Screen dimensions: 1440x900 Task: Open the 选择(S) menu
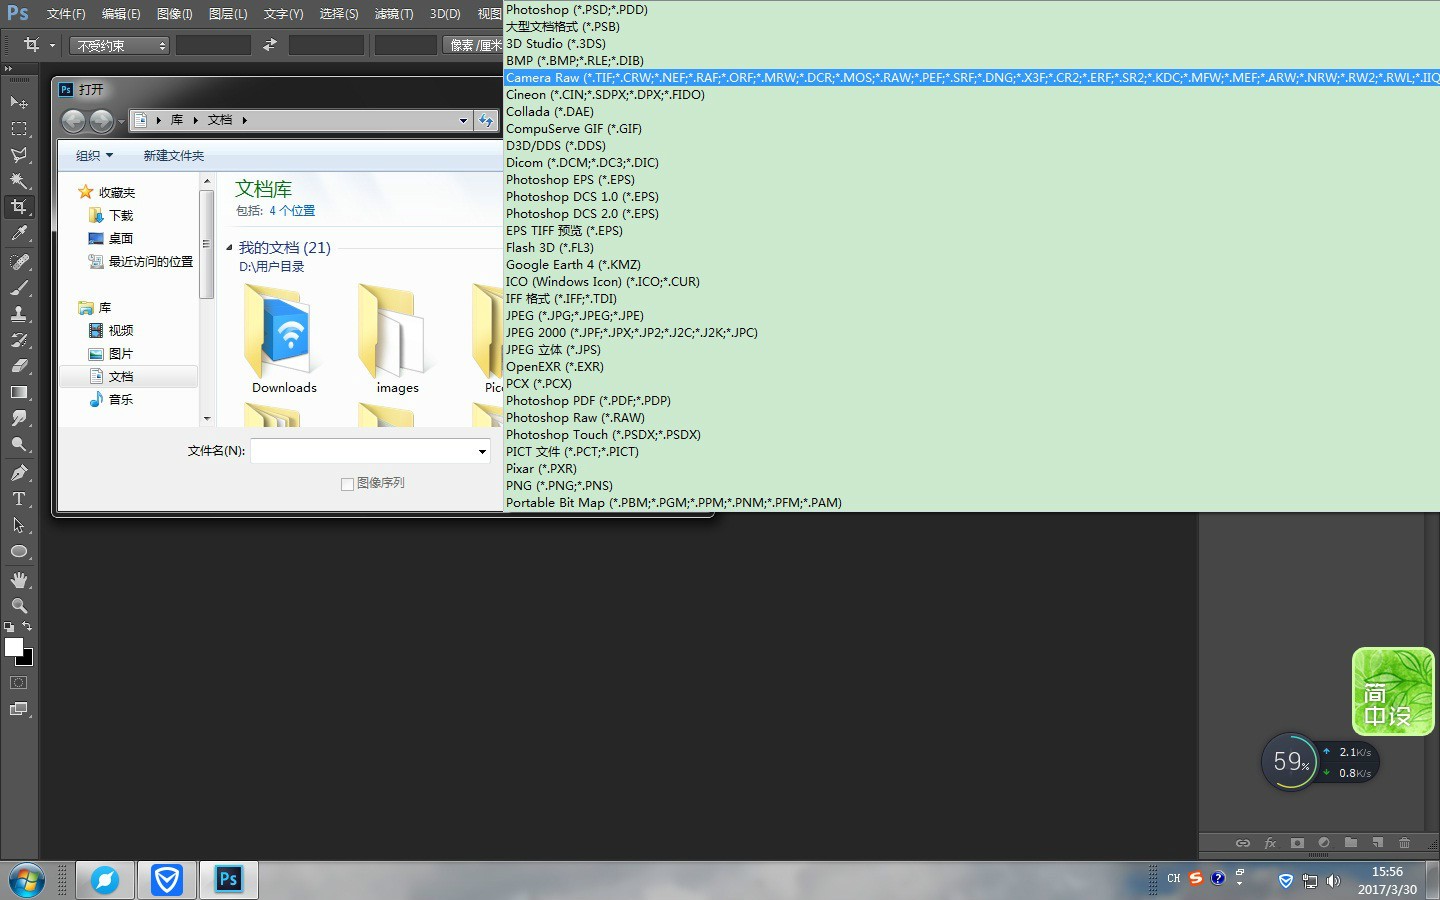click(x=339, y=14)
